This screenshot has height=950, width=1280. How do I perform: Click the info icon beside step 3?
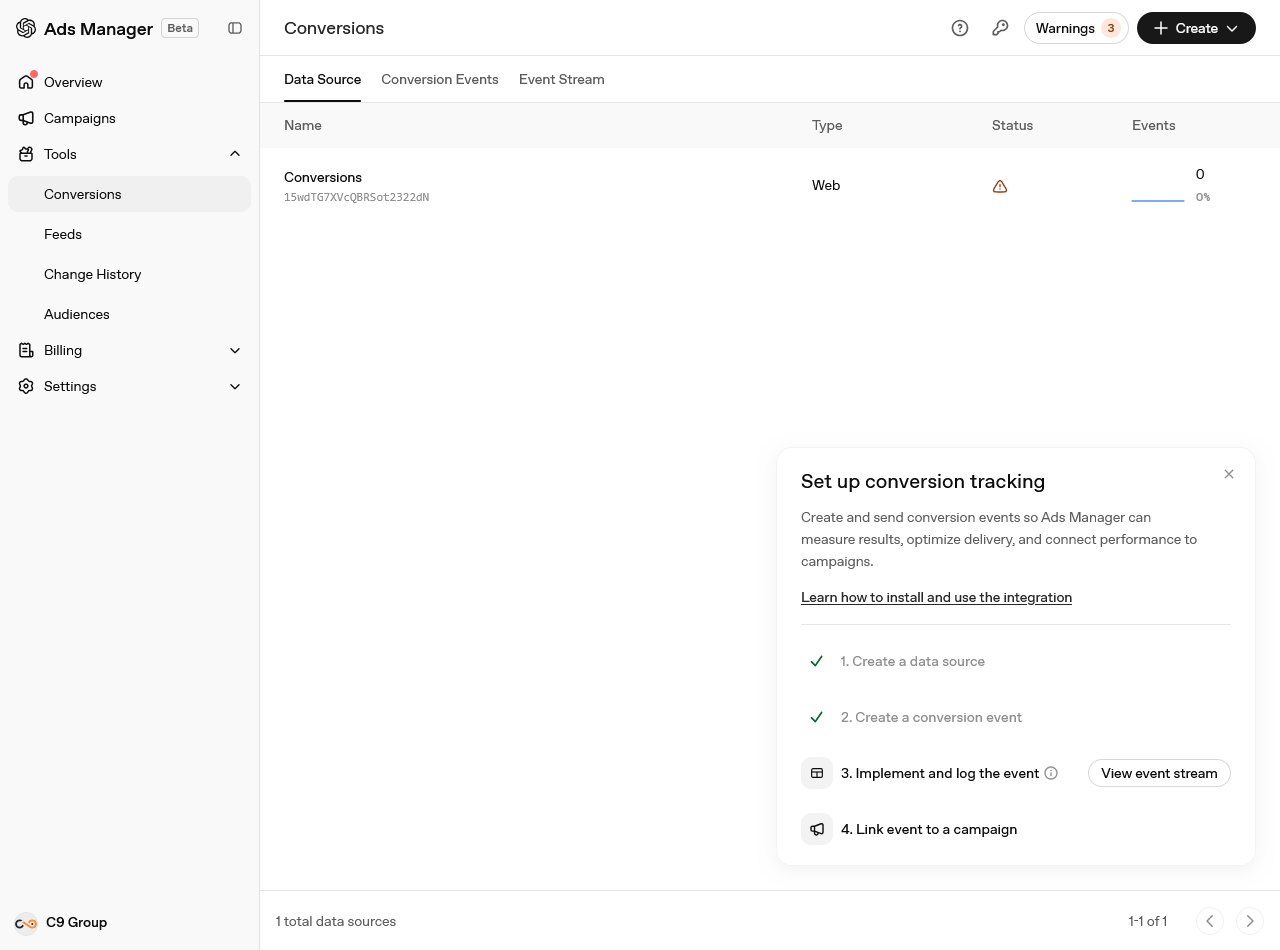tap(1051, 773)
